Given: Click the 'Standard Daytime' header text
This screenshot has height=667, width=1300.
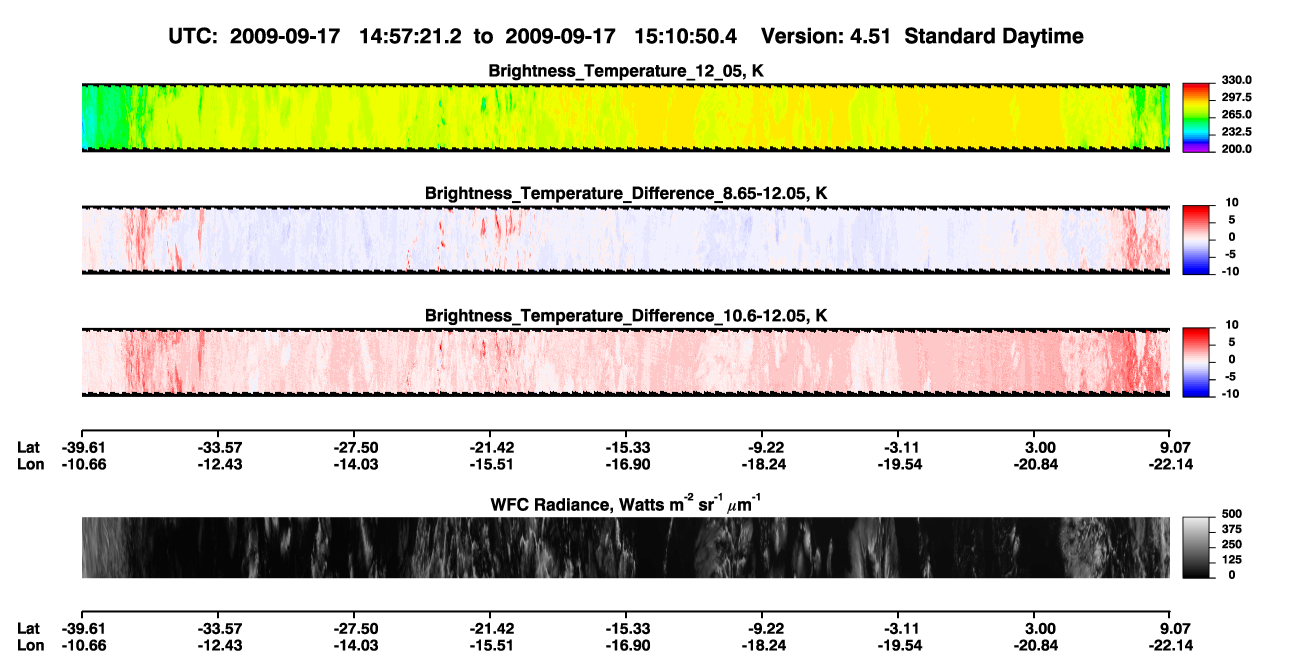Looking at the screenshot, I should click(994, 36).
